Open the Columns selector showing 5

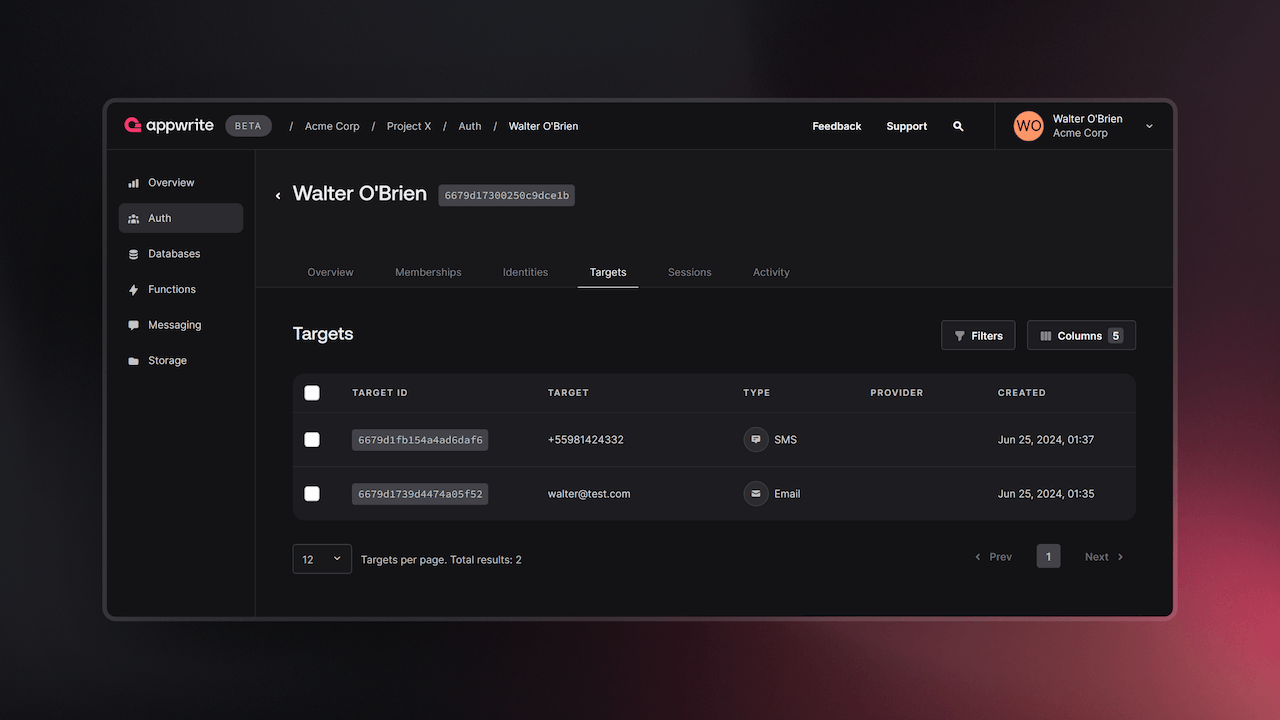pos(1081,335)
